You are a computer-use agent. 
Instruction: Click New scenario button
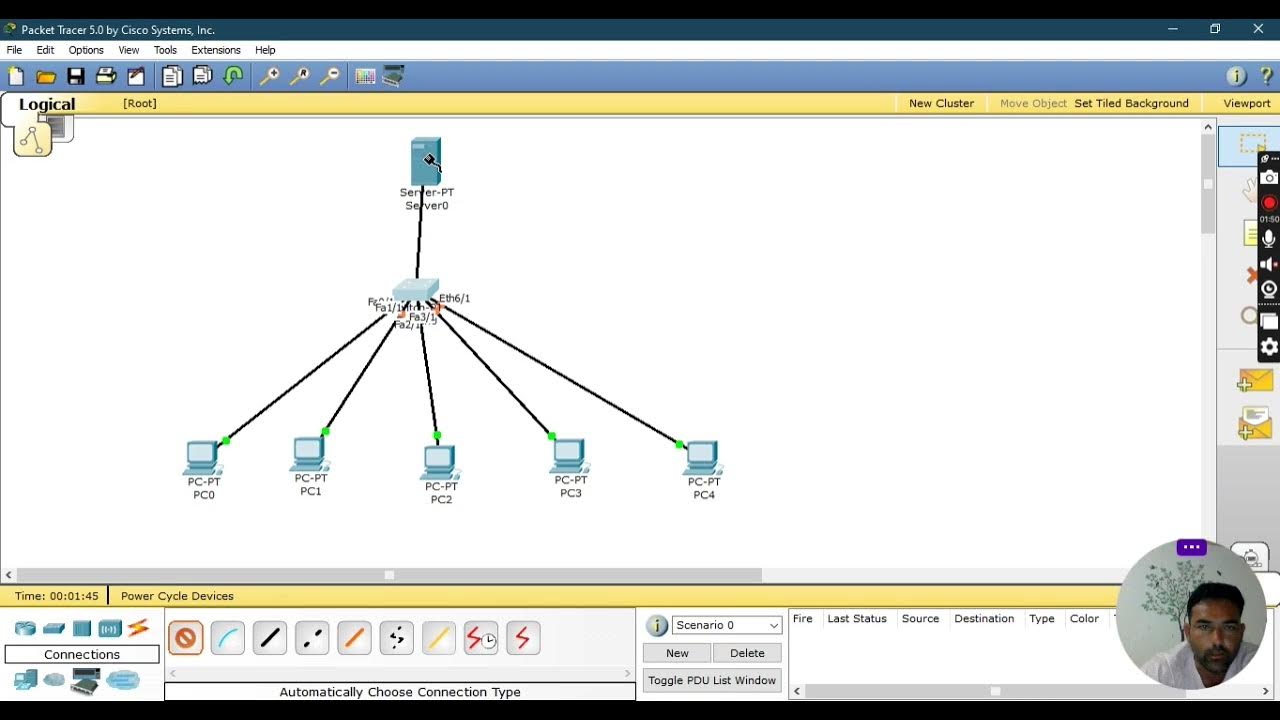click(677, 653)
